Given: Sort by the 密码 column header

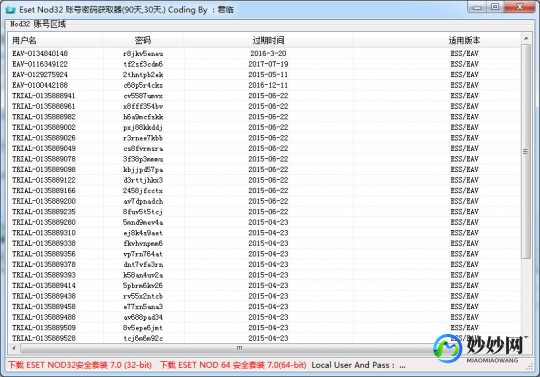Looking at the screenshot, I should (143, 40).
